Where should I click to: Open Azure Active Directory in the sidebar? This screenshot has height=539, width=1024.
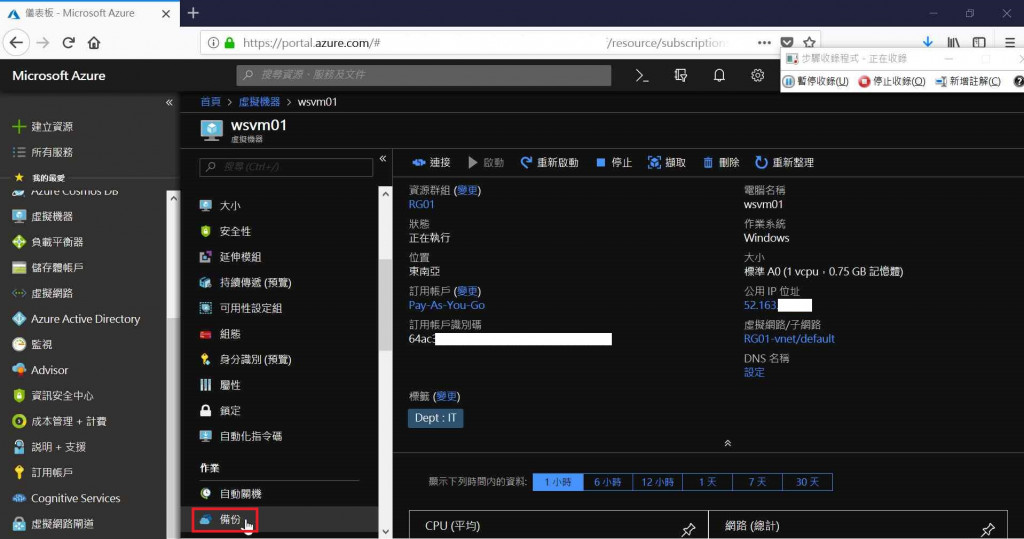76,319
